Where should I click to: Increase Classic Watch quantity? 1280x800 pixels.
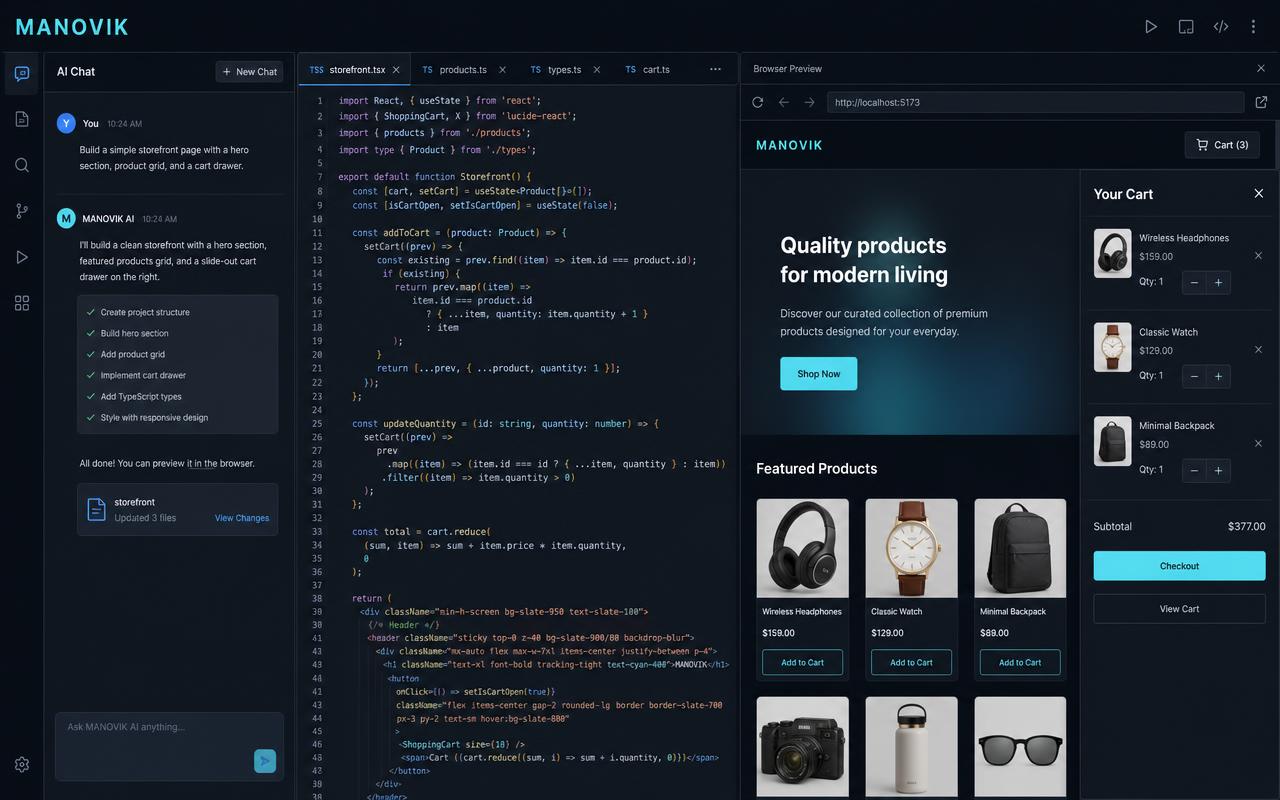coord(1218,377)
